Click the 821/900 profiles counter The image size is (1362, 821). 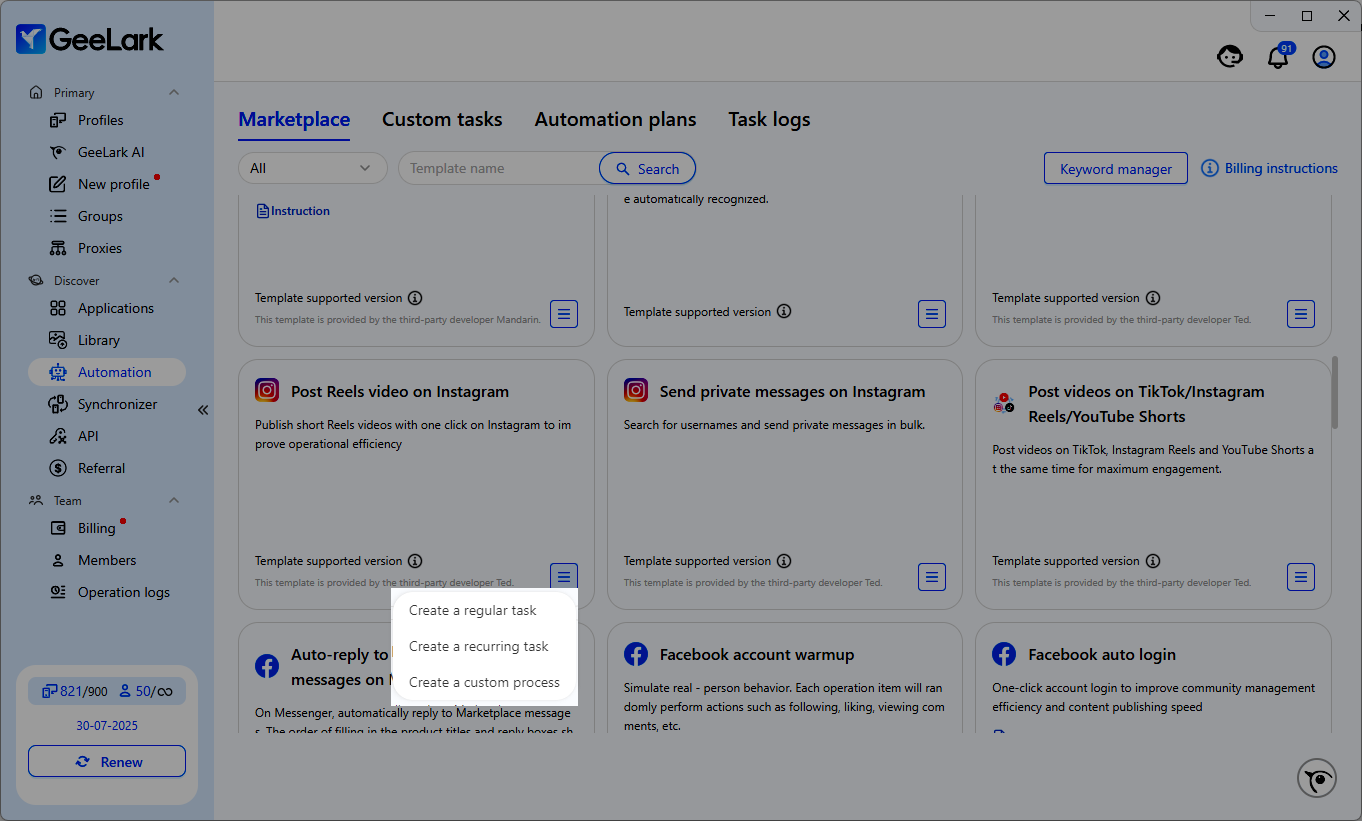tap(75, 691)
